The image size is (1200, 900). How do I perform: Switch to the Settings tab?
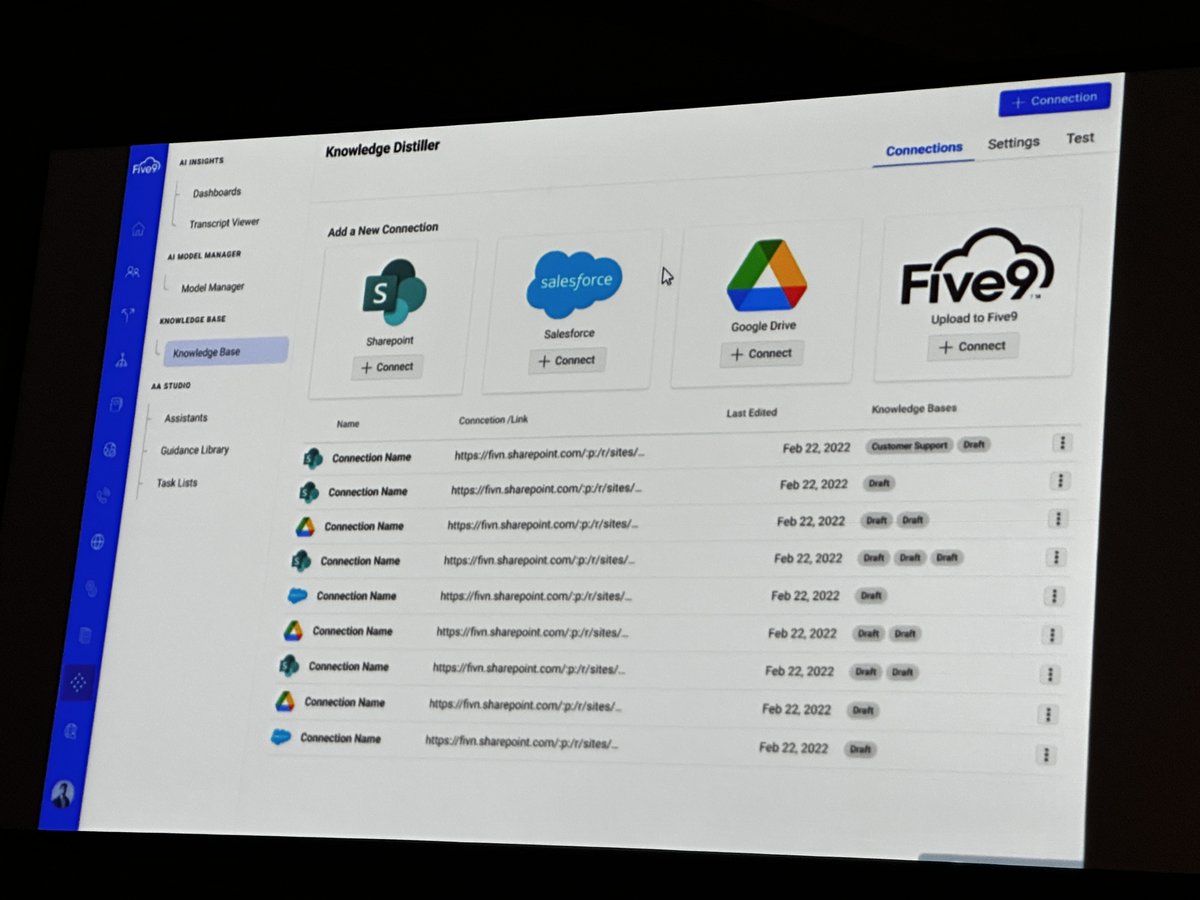pyautogui.click(x=1013, y=143)
